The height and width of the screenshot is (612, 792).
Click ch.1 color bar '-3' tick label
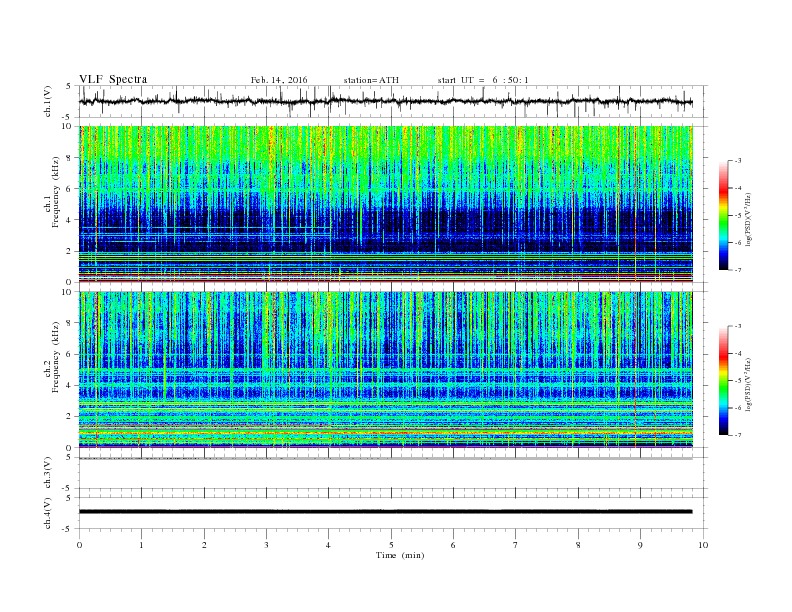[x=738, y=161]
